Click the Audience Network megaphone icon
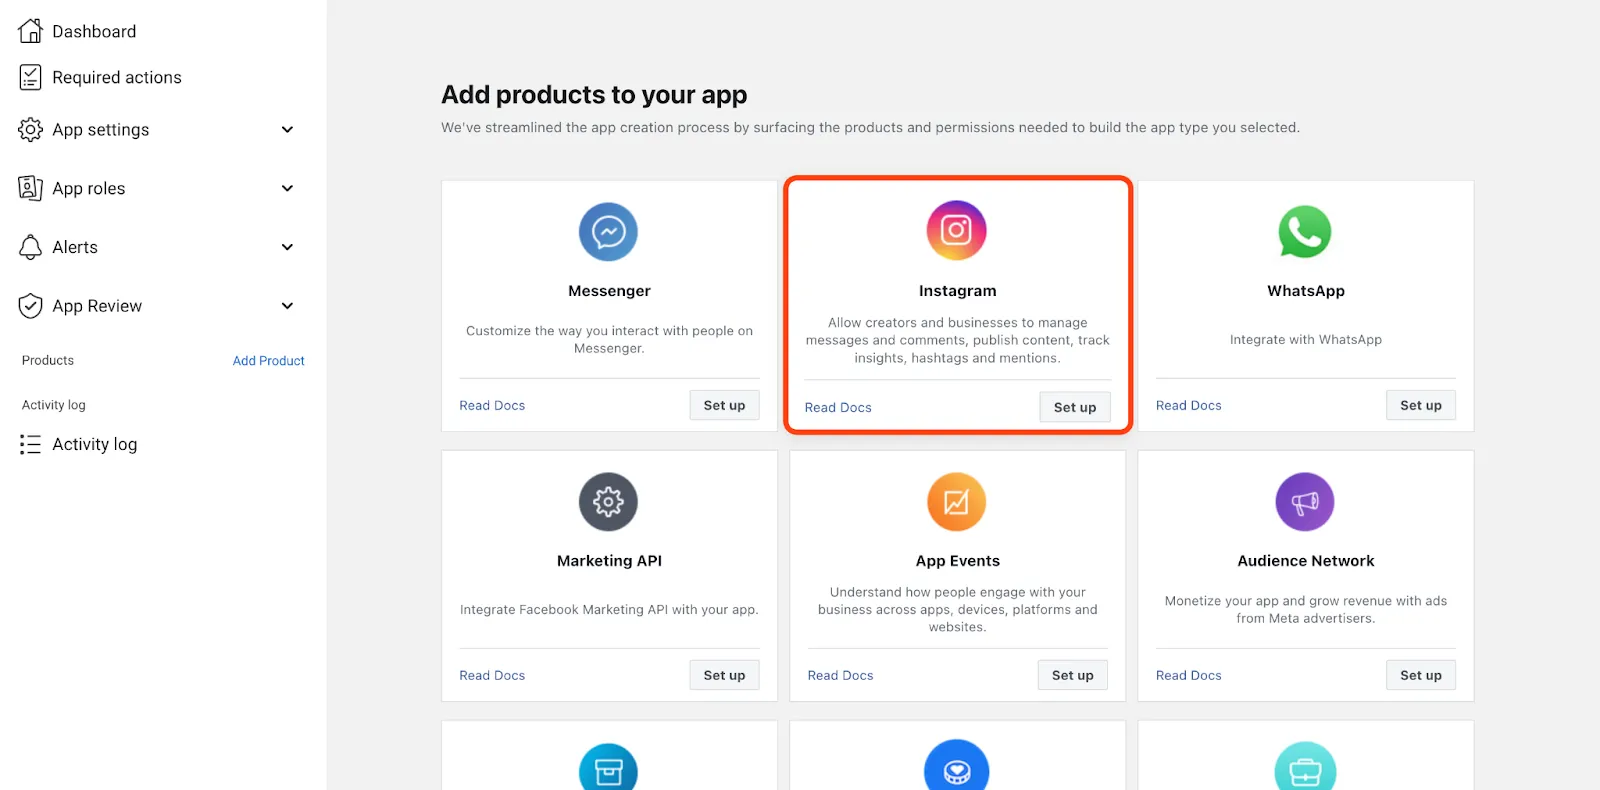Screen dimensions: 1600x790 tap(1305, 502)
